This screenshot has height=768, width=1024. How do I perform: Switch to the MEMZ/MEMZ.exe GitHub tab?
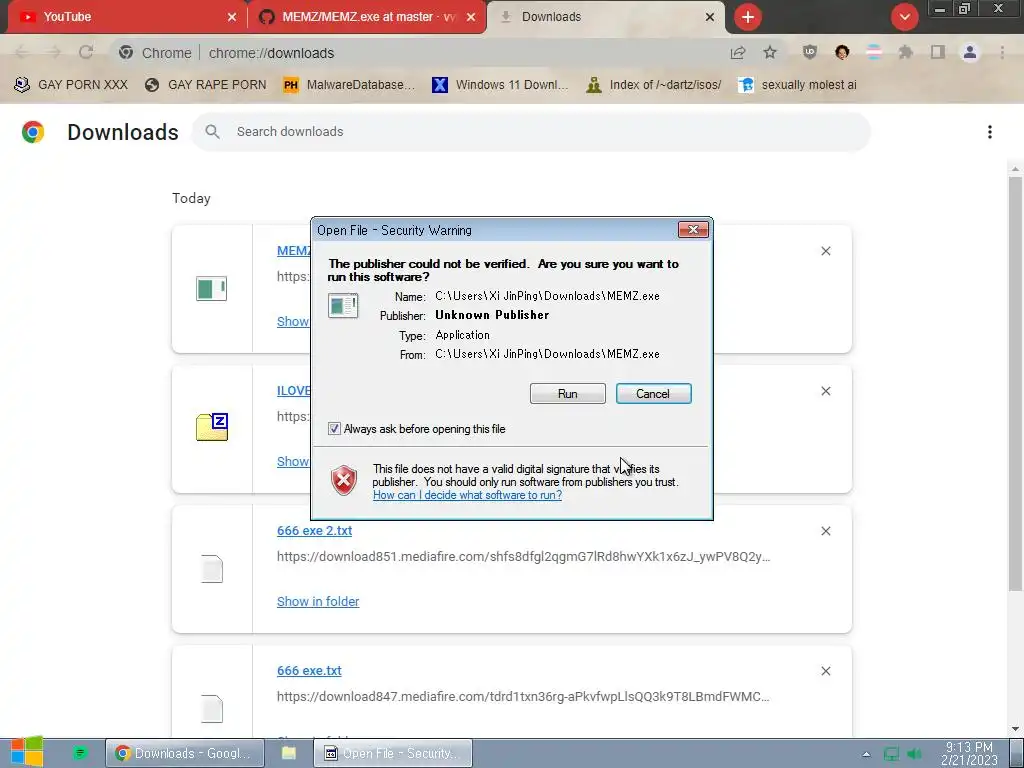pos(366,17)
